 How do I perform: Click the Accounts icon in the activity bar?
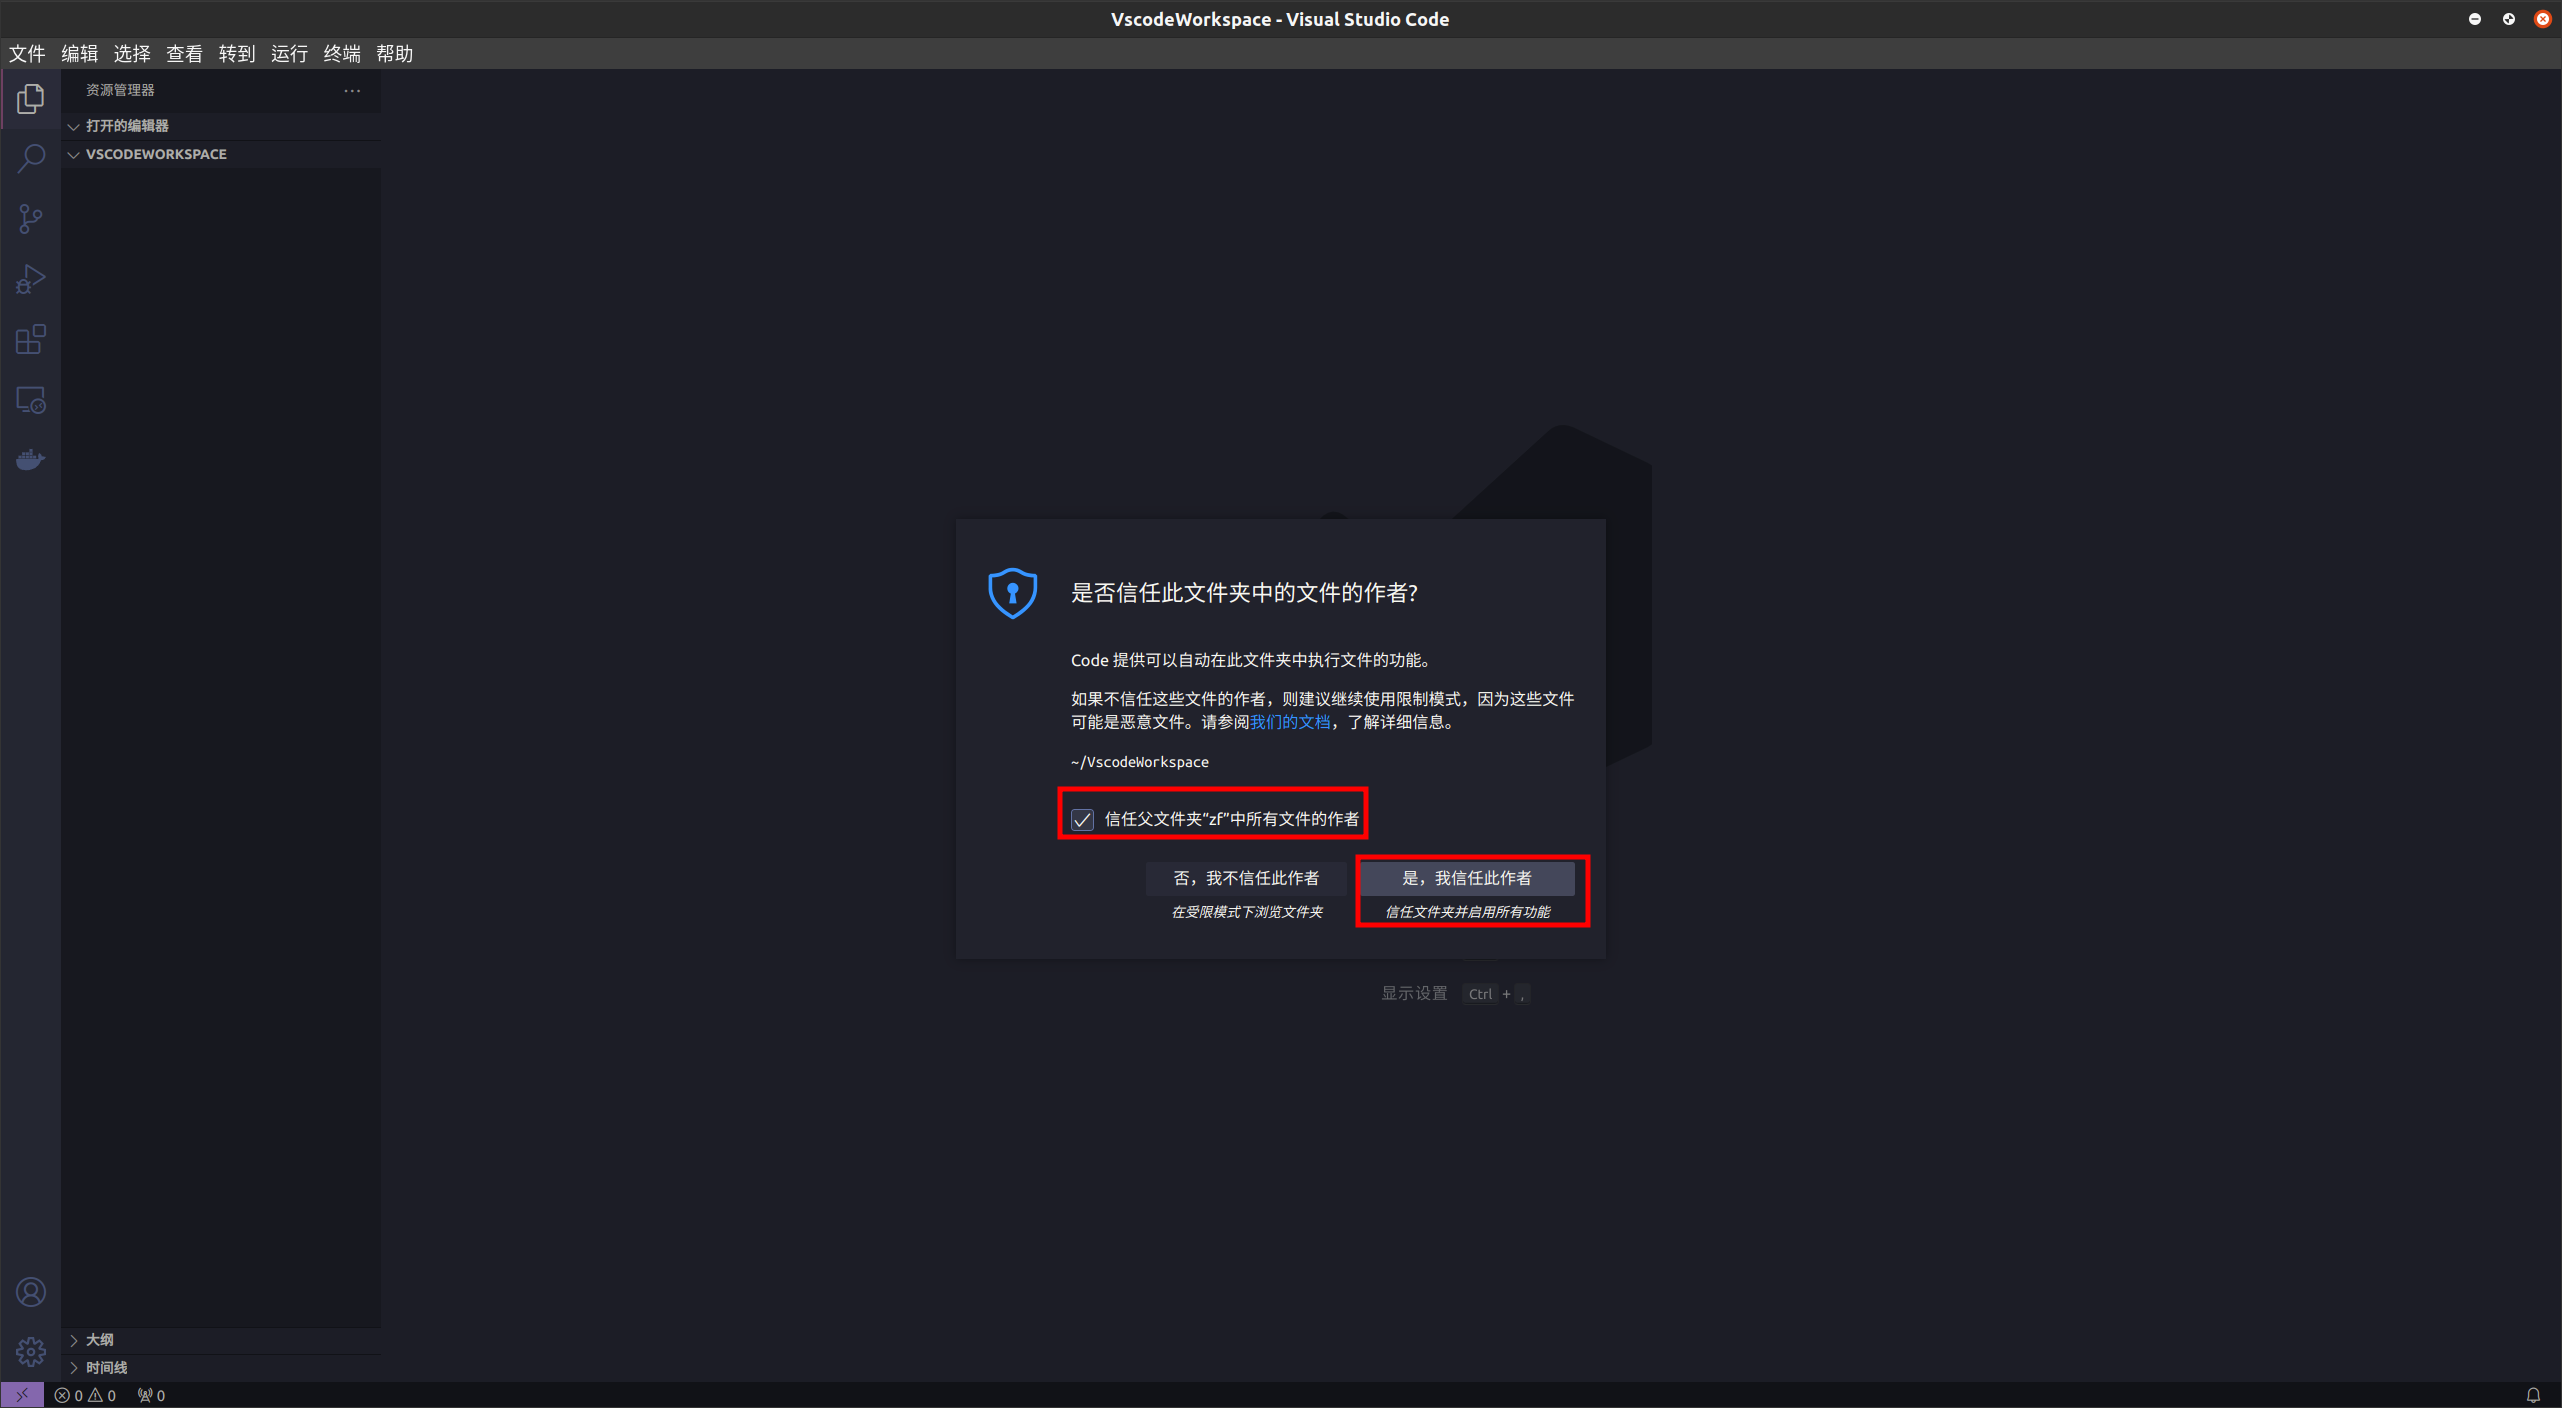(x=31, y=1291)
